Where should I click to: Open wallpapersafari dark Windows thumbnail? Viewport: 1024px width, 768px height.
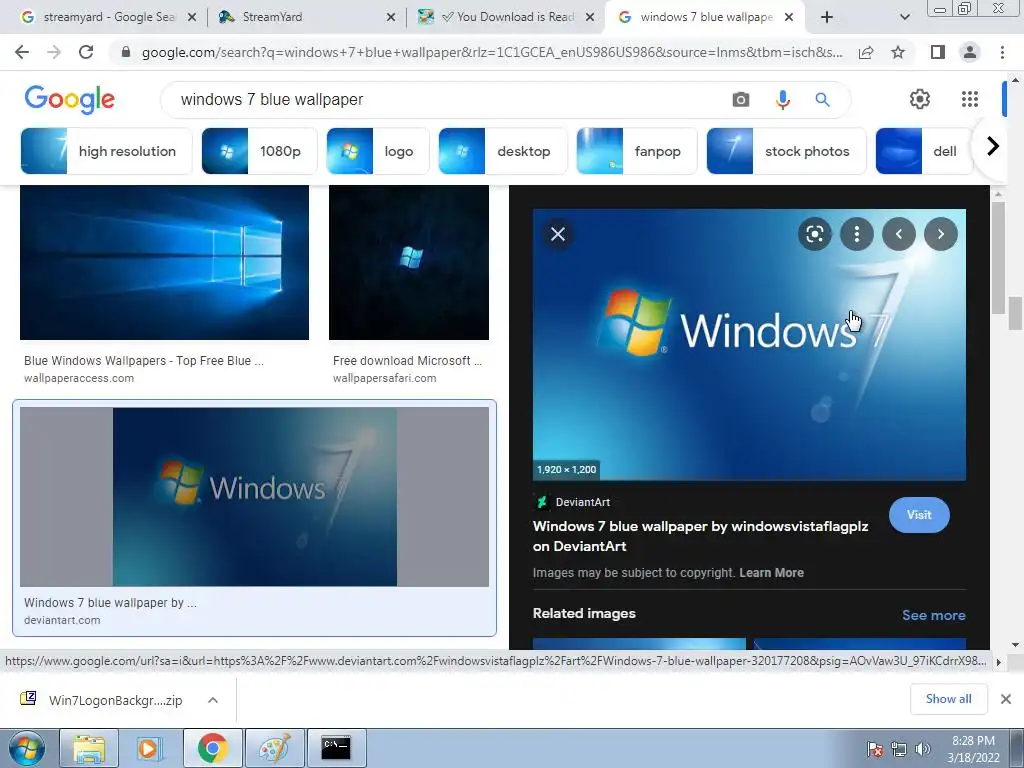(x=409, y=263)
